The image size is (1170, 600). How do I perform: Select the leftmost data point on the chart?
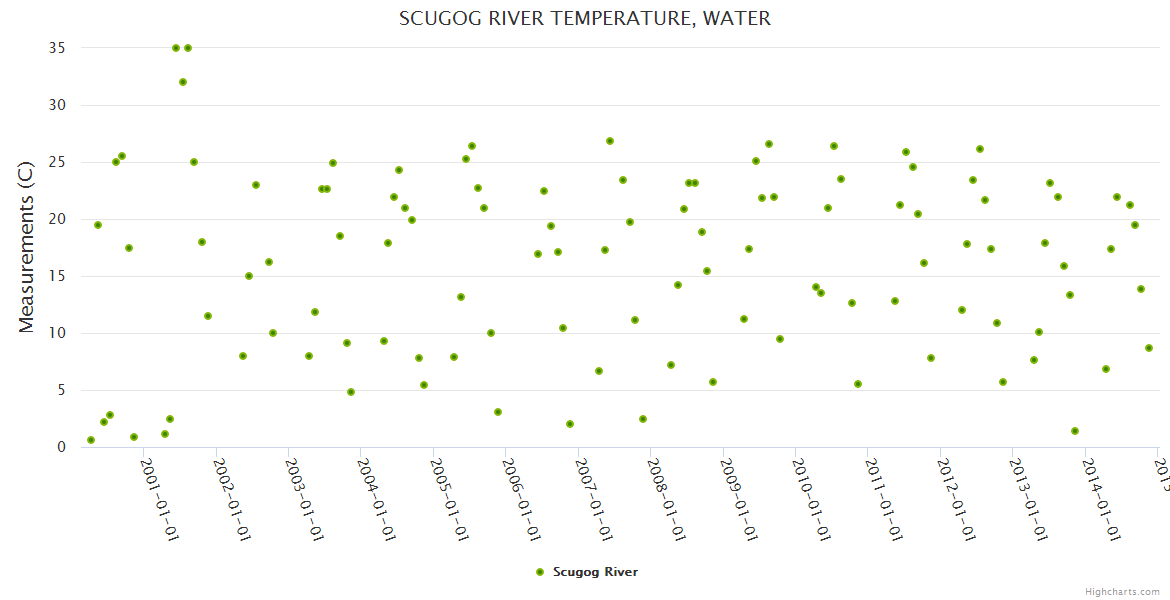(x=91, y=440)
